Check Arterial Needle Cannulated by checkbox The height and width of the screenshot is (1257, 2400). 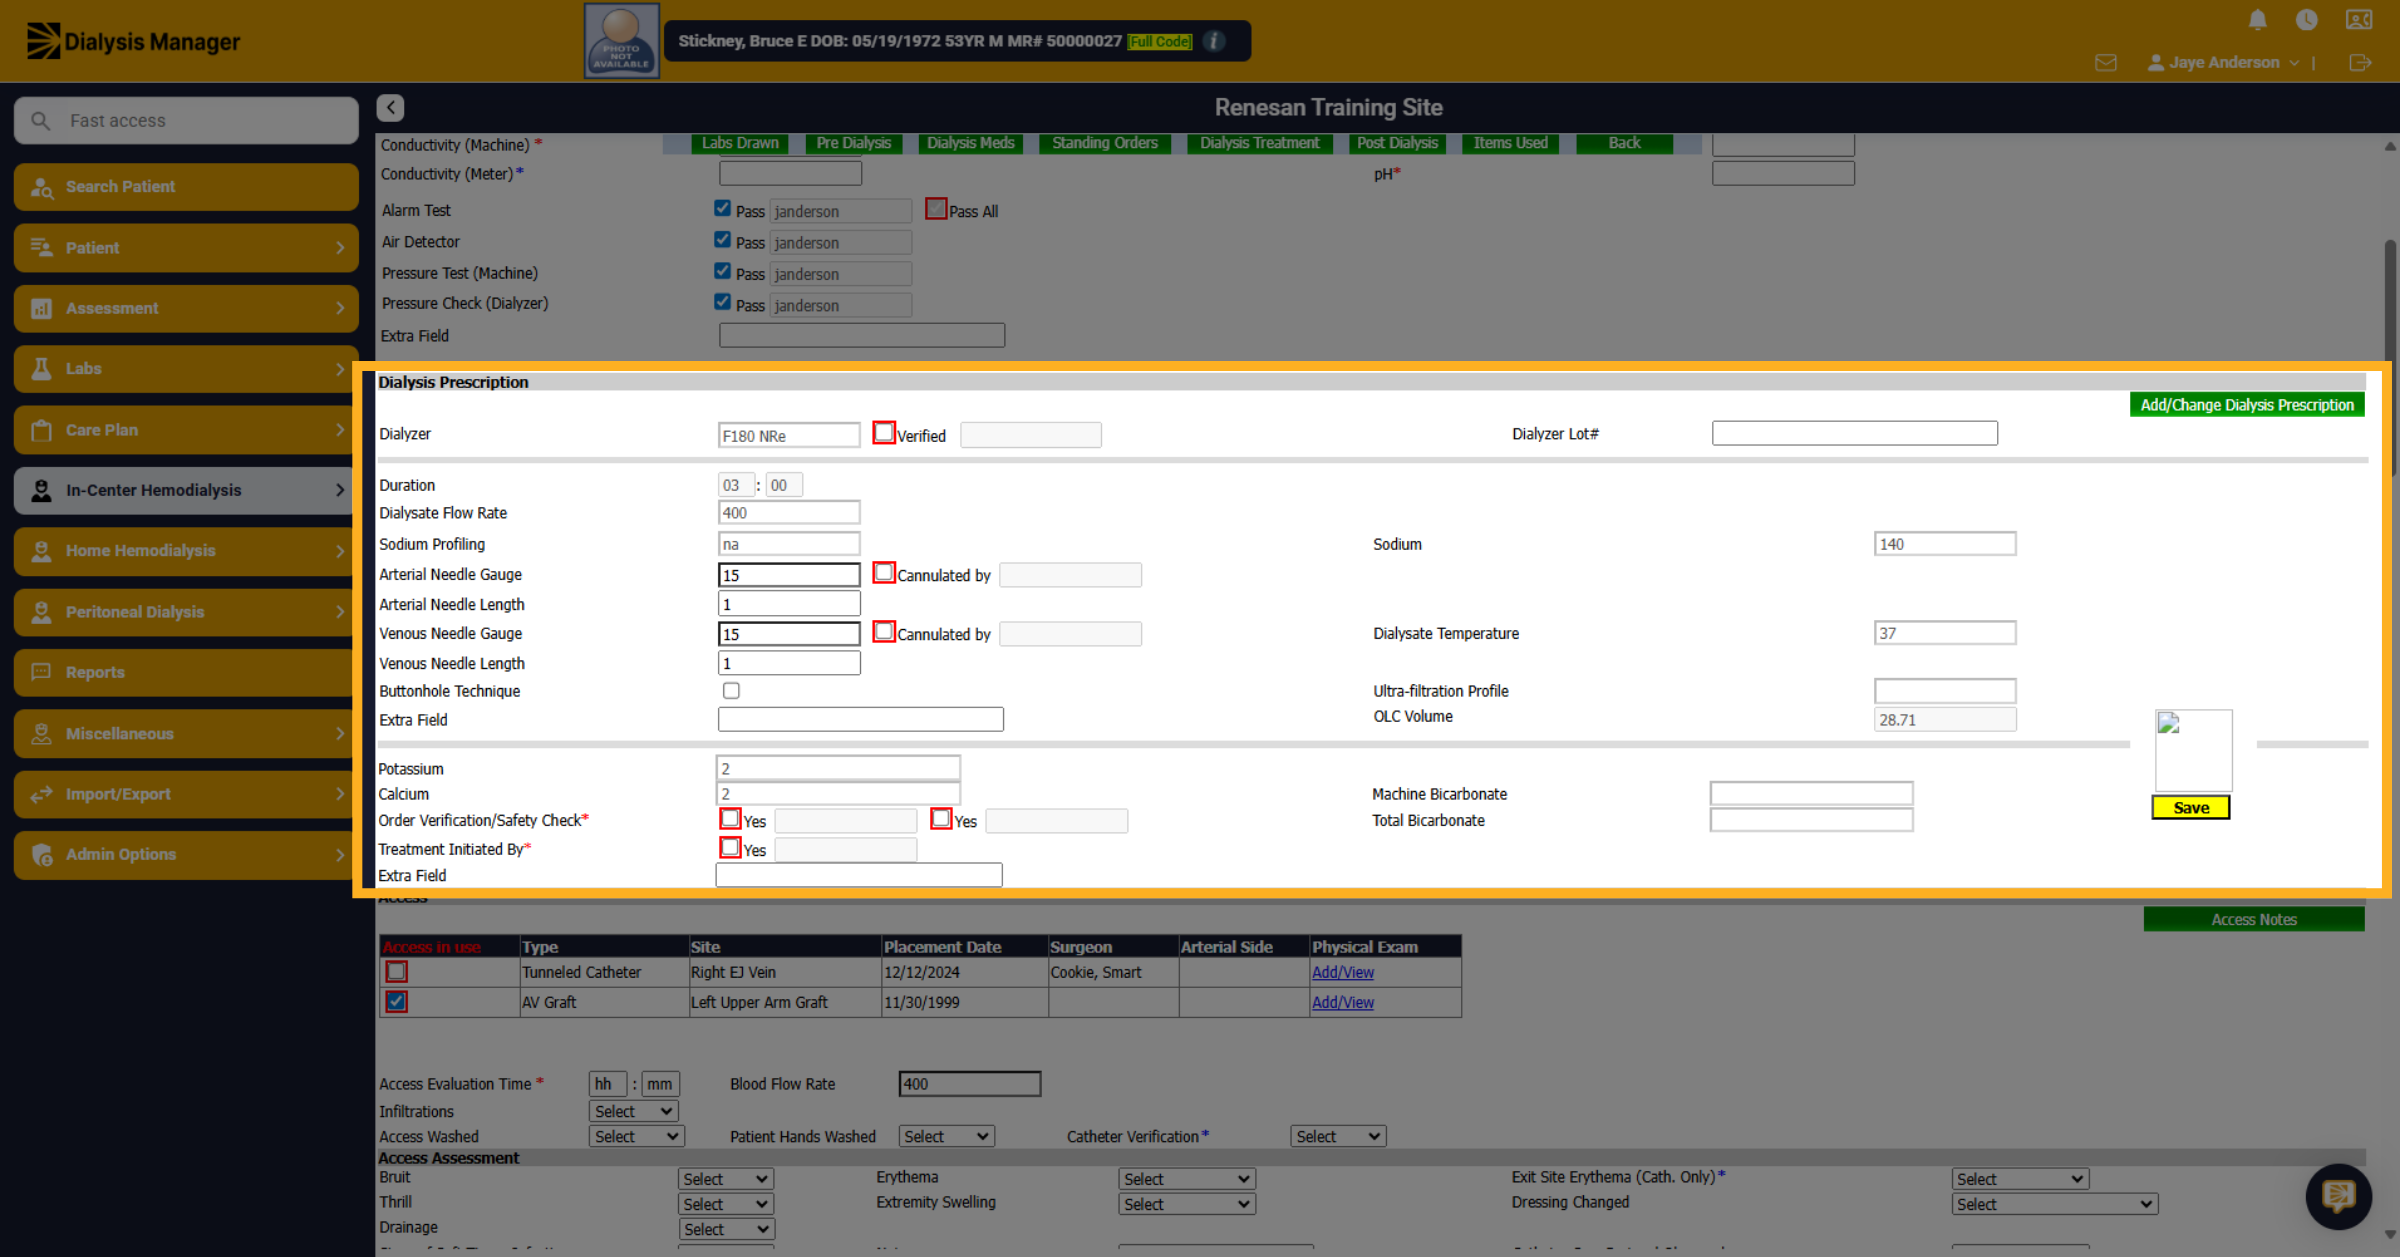pos(883,572)
